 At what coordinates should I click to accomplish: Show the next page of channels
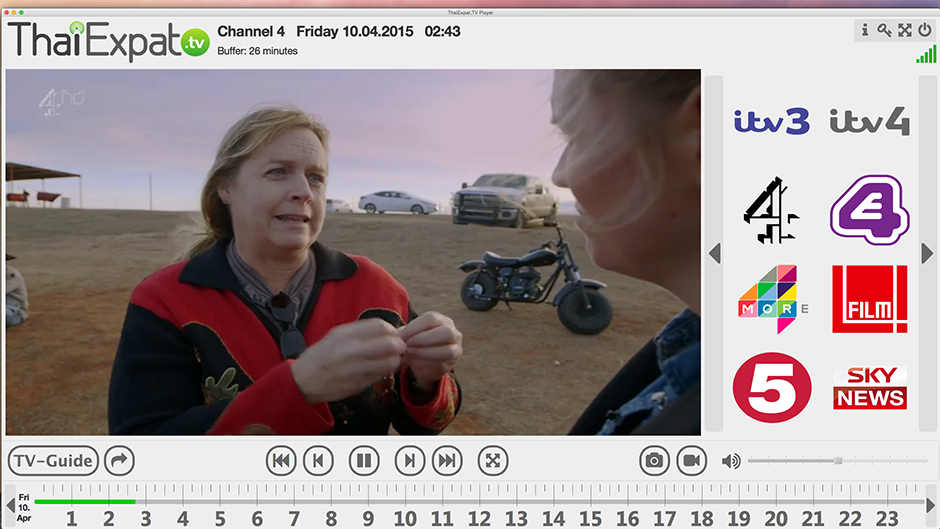[927, 254]
